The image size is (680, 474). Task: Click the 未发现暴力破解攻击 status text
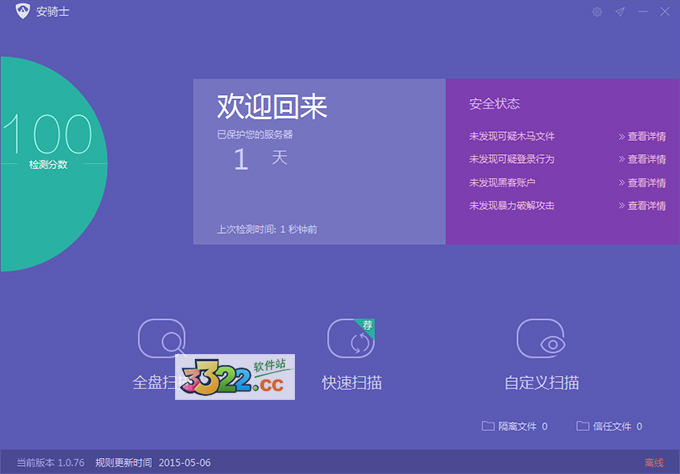click(512, 206)
